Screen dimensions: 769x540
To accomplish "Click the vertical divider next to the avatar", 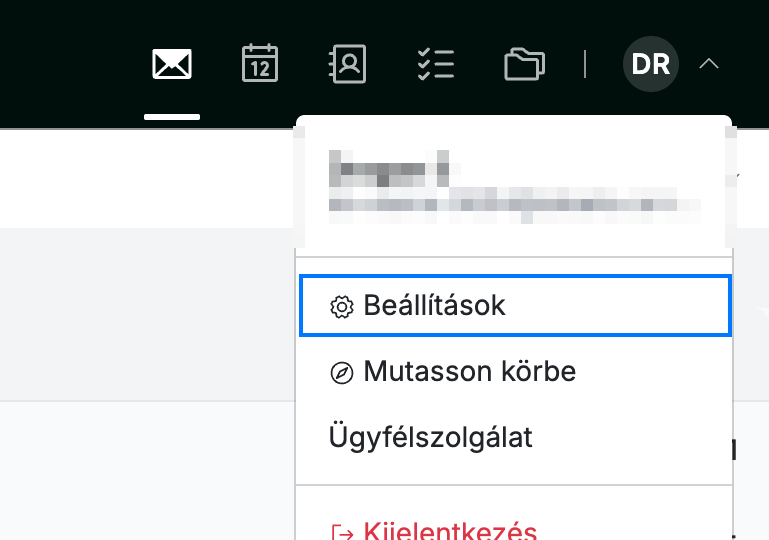I will (585, 64).
